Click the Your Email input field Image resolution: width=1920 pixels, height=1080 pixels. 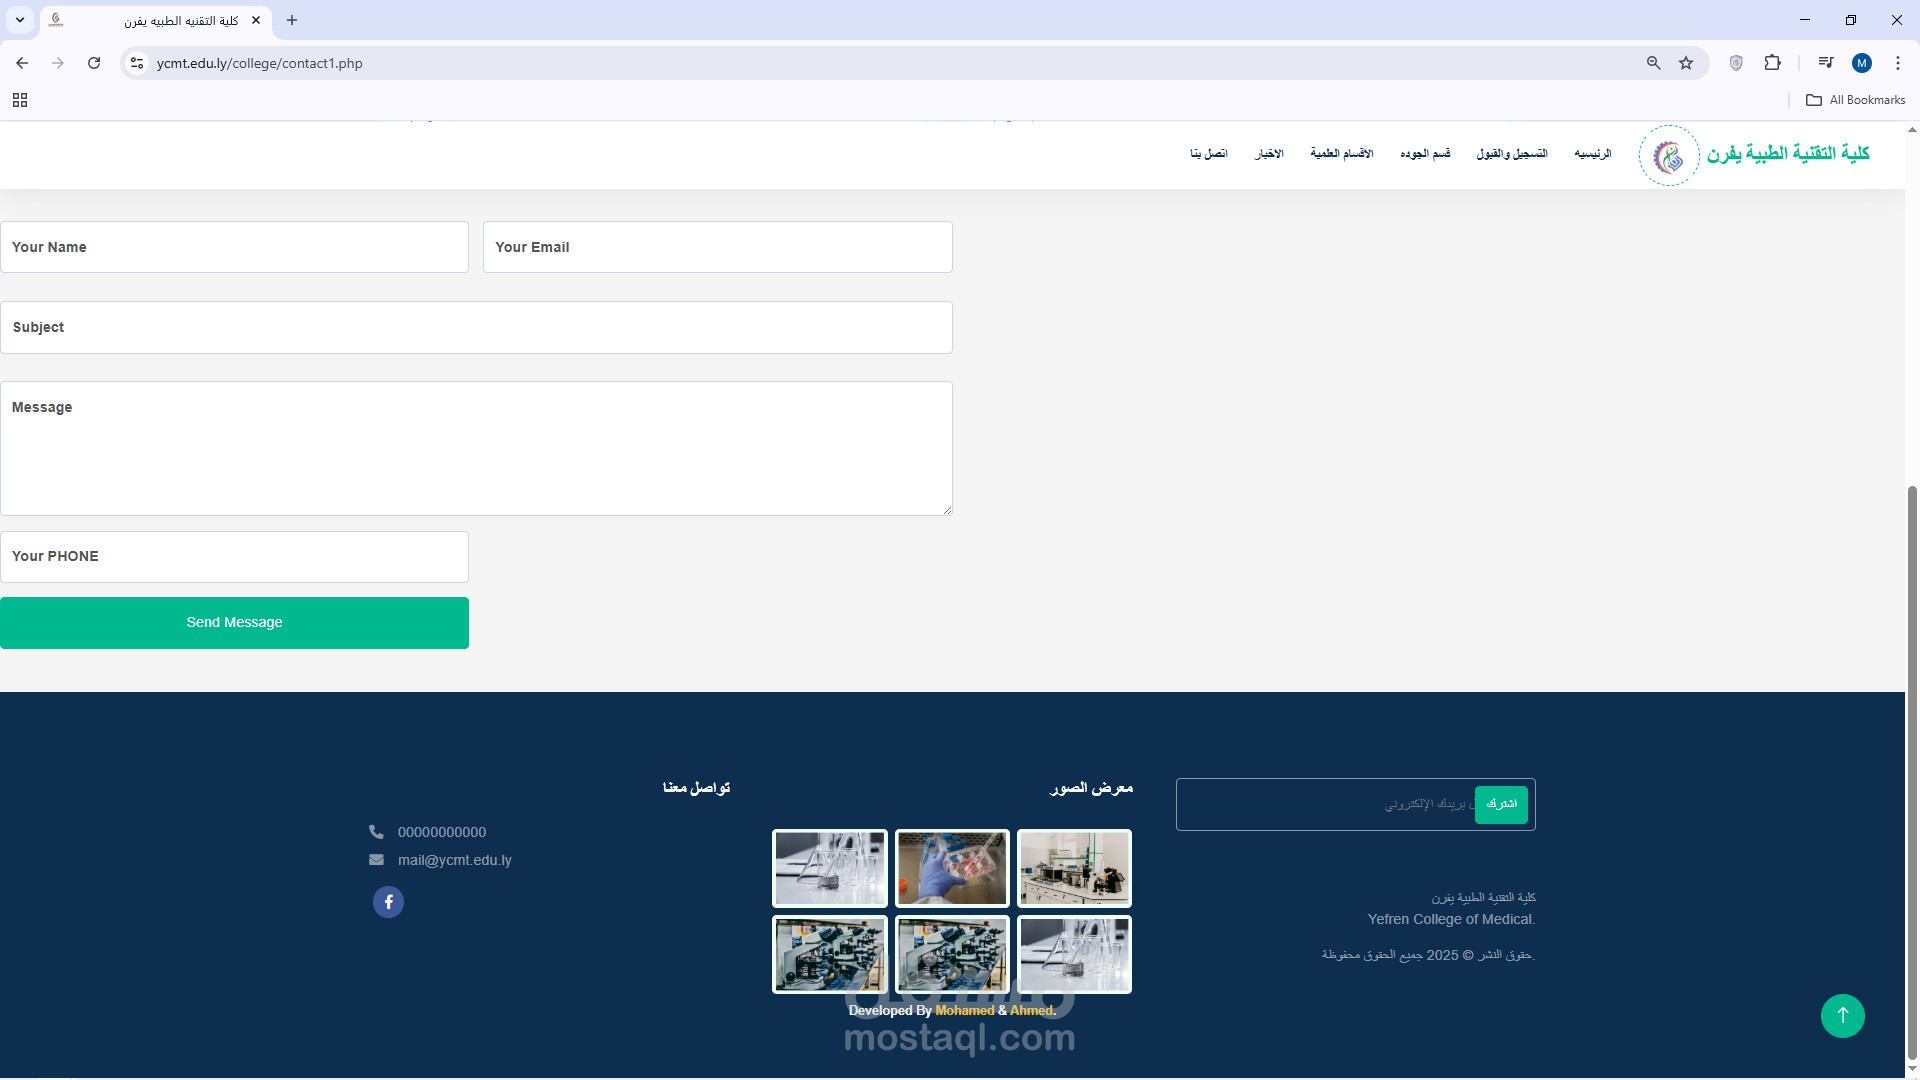(x=717, y=247)
